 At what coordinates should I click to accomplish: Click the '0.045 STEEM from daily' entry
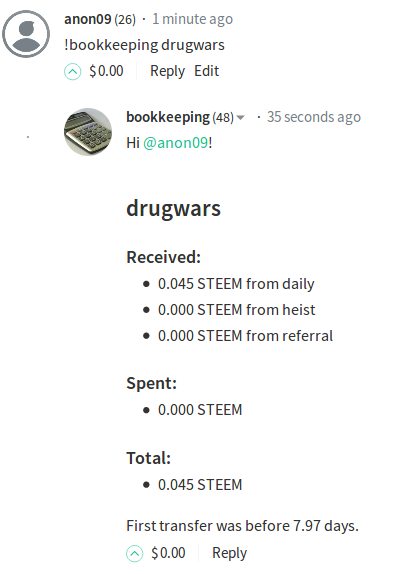pyautogui.click(x=236, y=284)
